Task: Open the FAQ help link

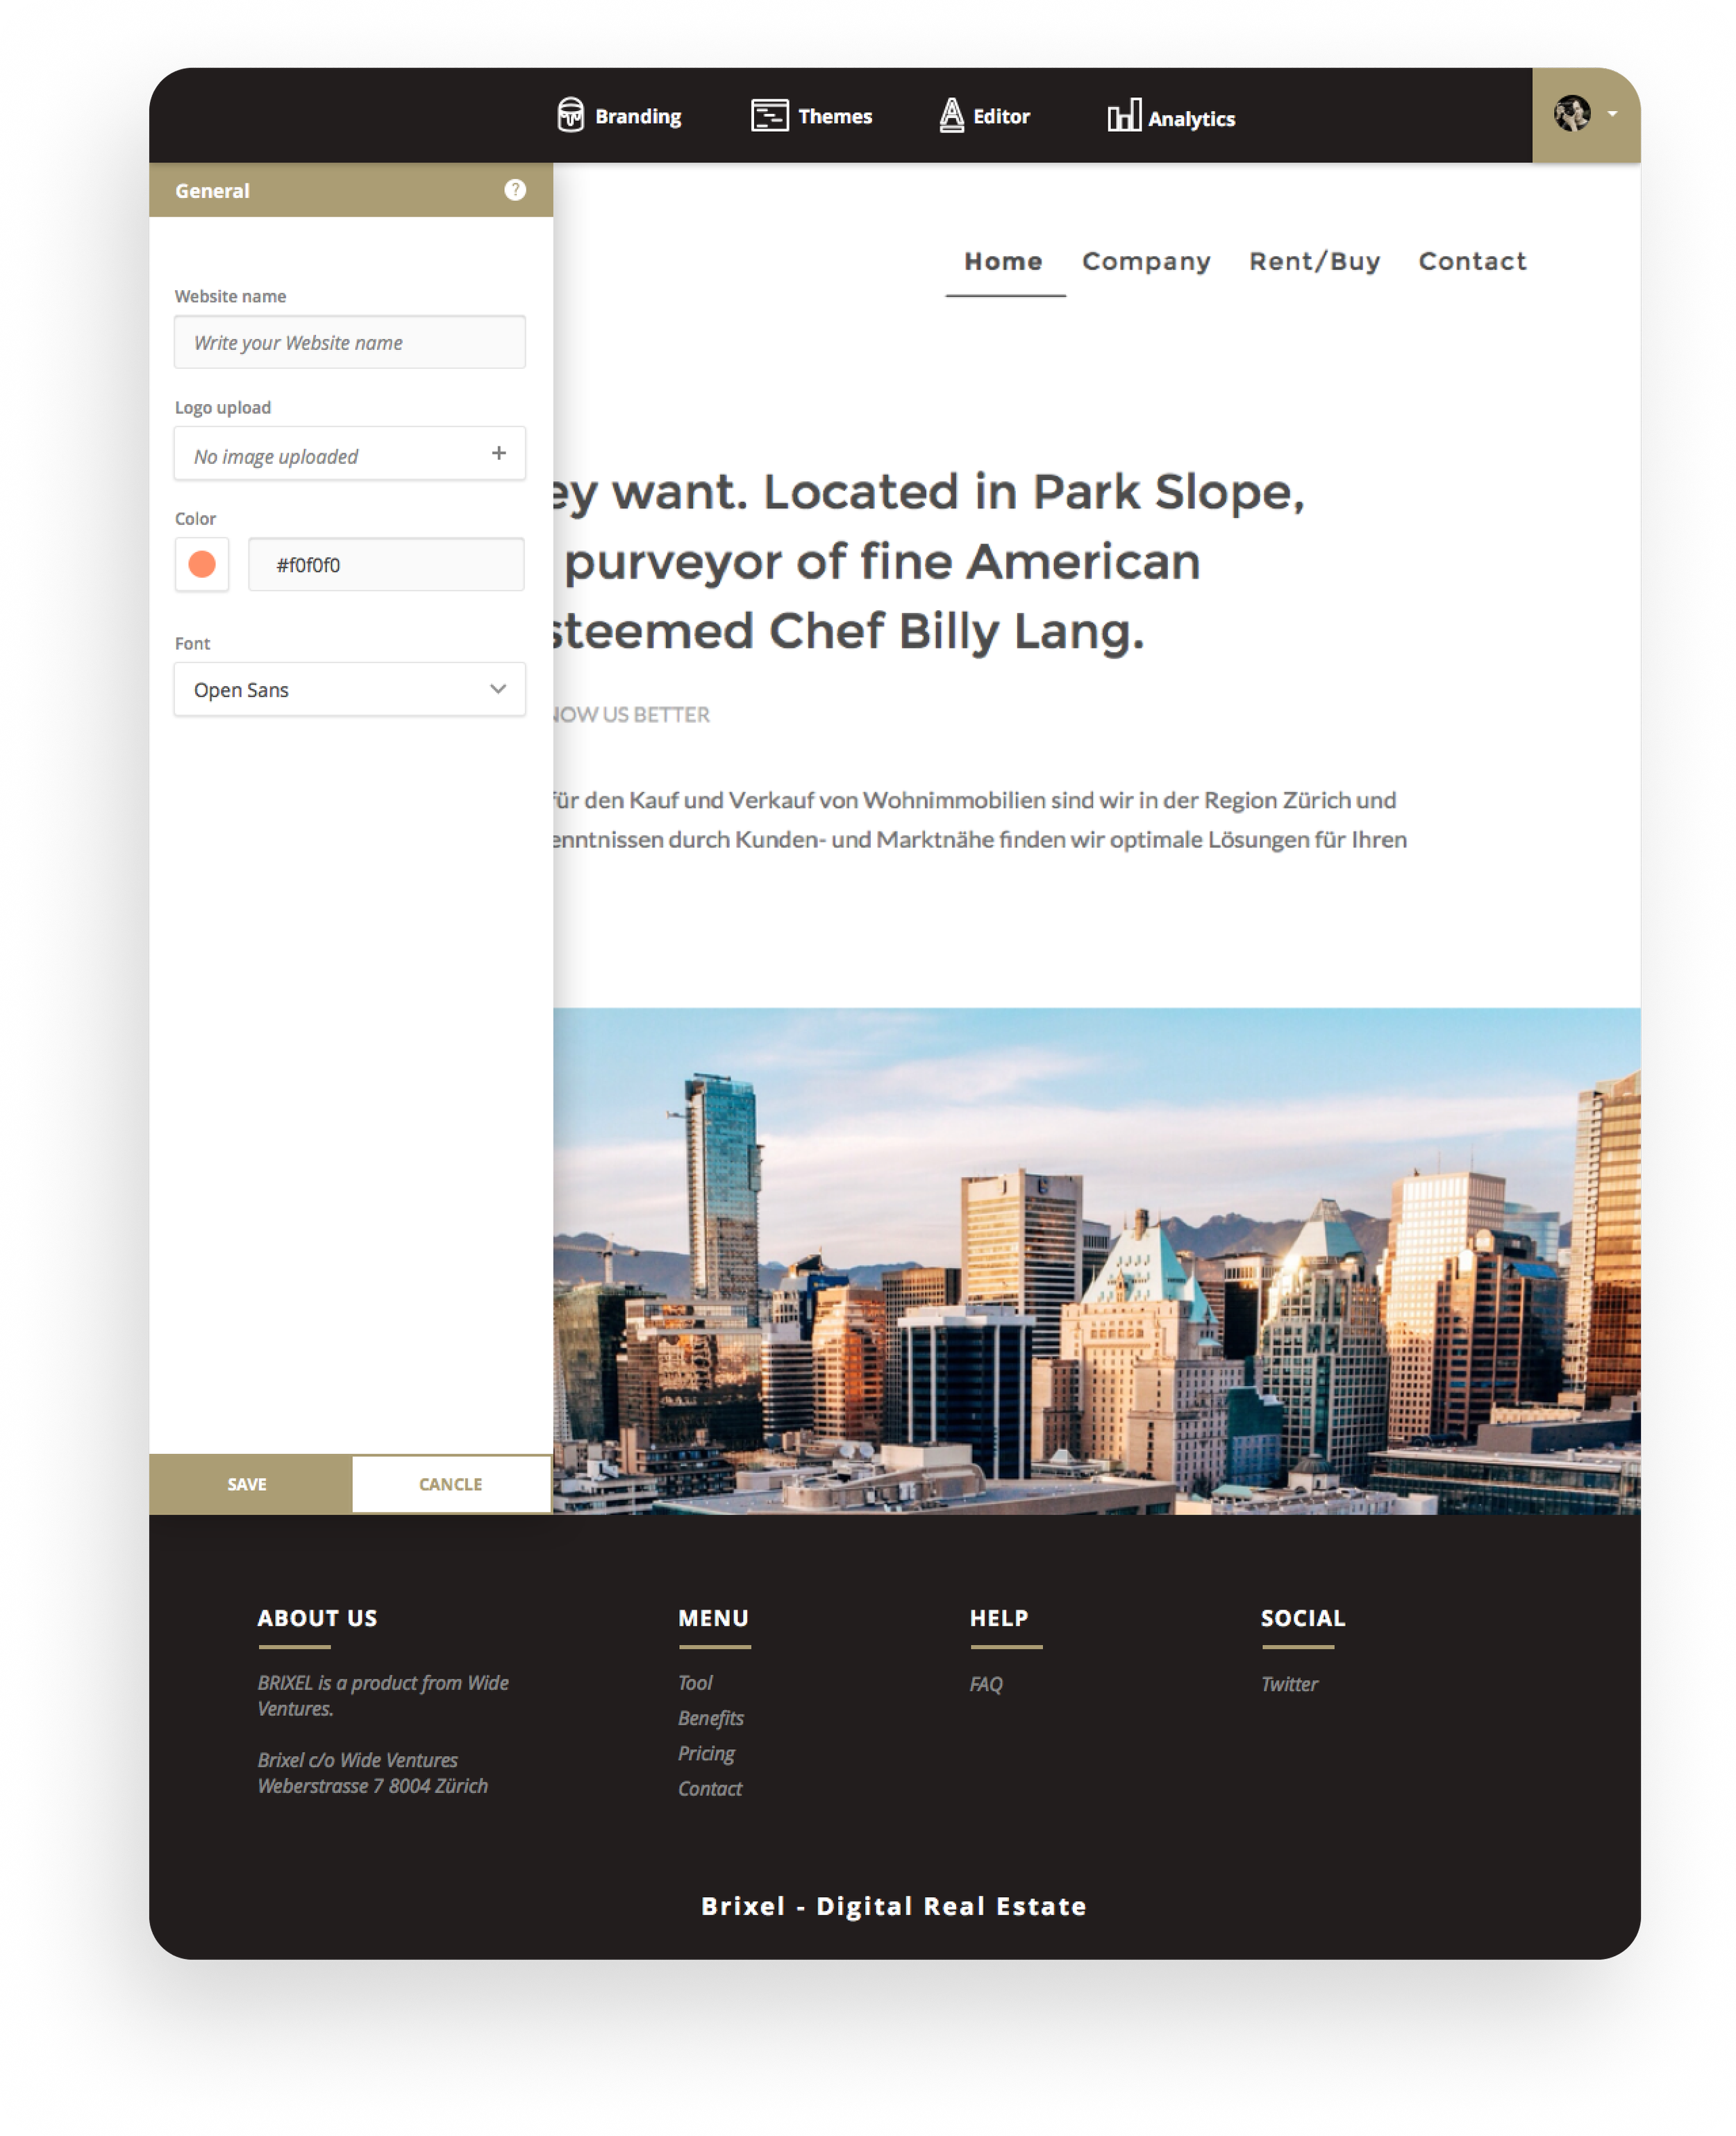Action: click(x=986, y=1684)
